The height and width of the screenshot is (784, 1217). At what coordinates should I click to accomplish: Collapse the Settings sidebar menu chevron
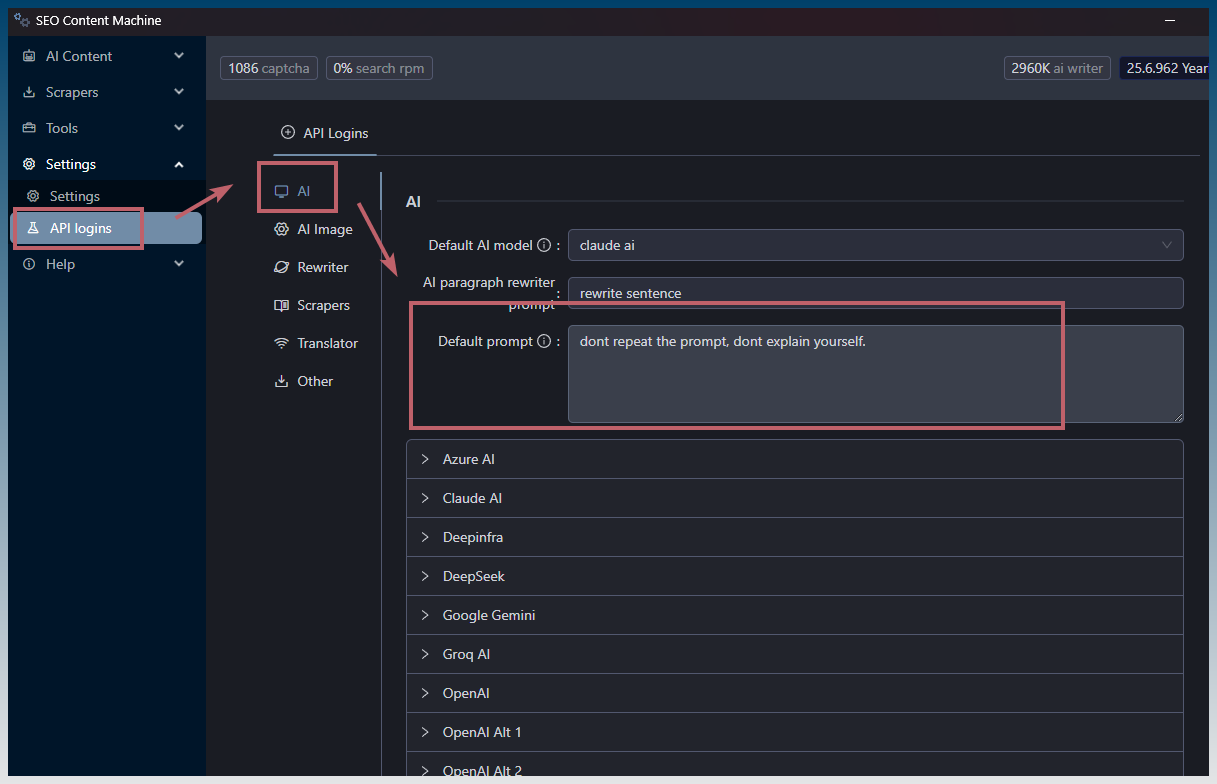179,164
